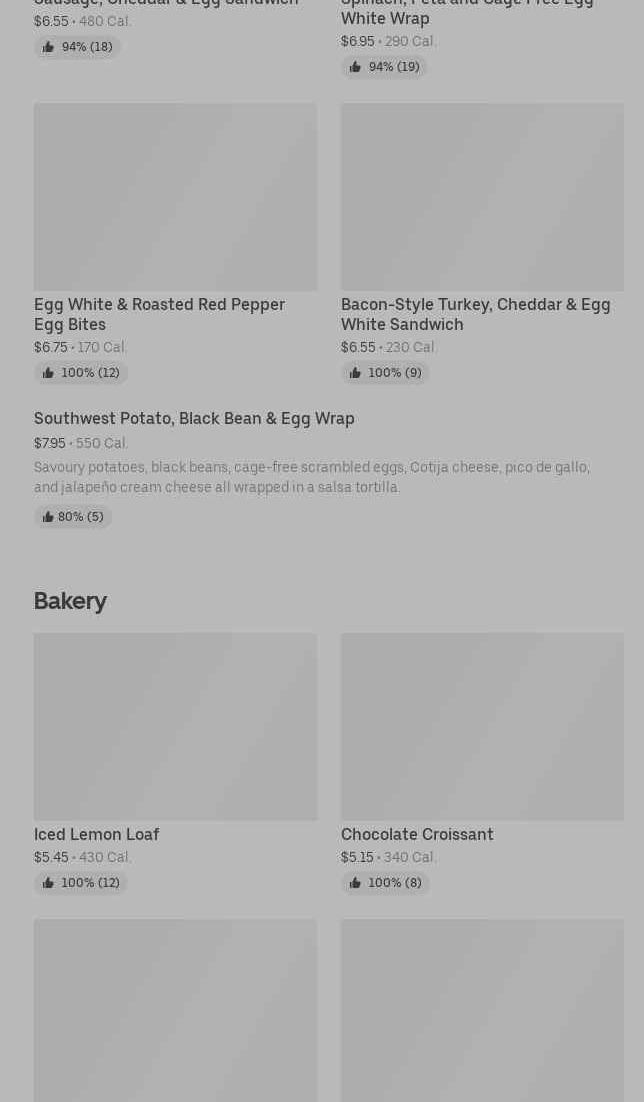Open Southwest Potato, Black Bean & Egg Wrap
This screenshot has width=644, height=1102.
coord(194,418)
